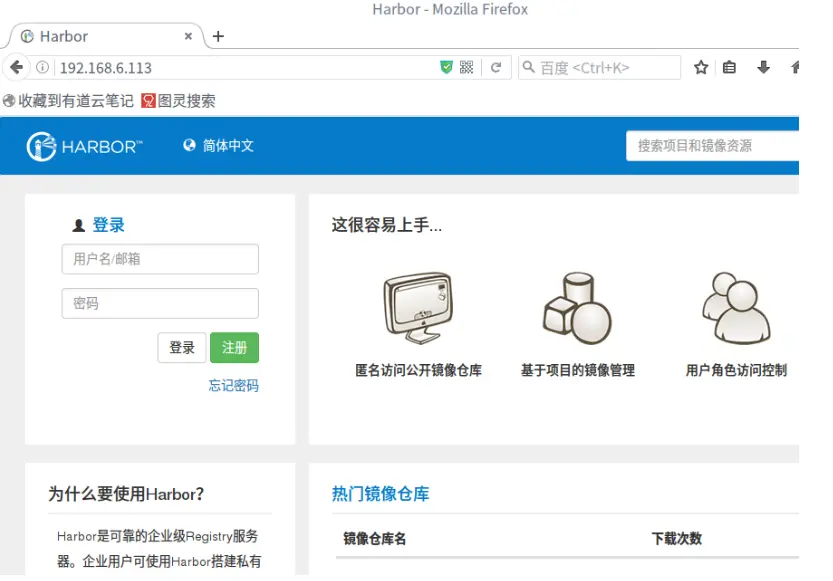Click the red 图灵搜索 bookmark icon
This screenshot has width=833, height=581.
(x=148, y=101)
